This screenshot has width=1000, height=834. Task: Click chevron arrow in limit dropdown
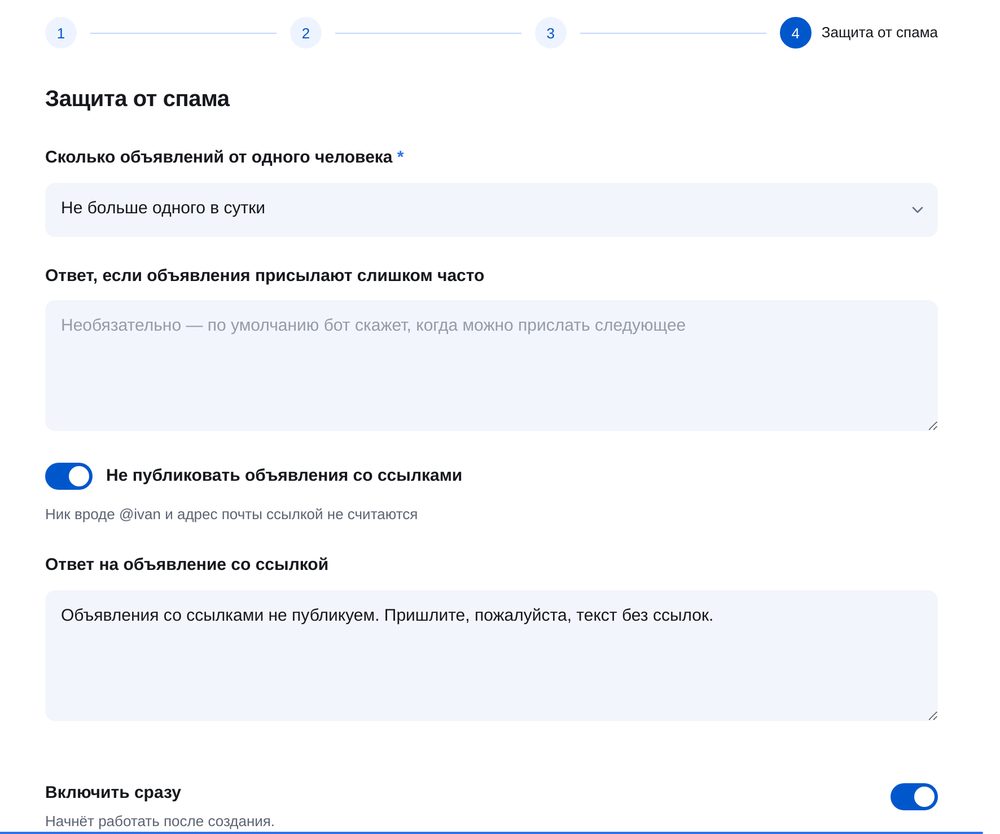tap(917, 210)
